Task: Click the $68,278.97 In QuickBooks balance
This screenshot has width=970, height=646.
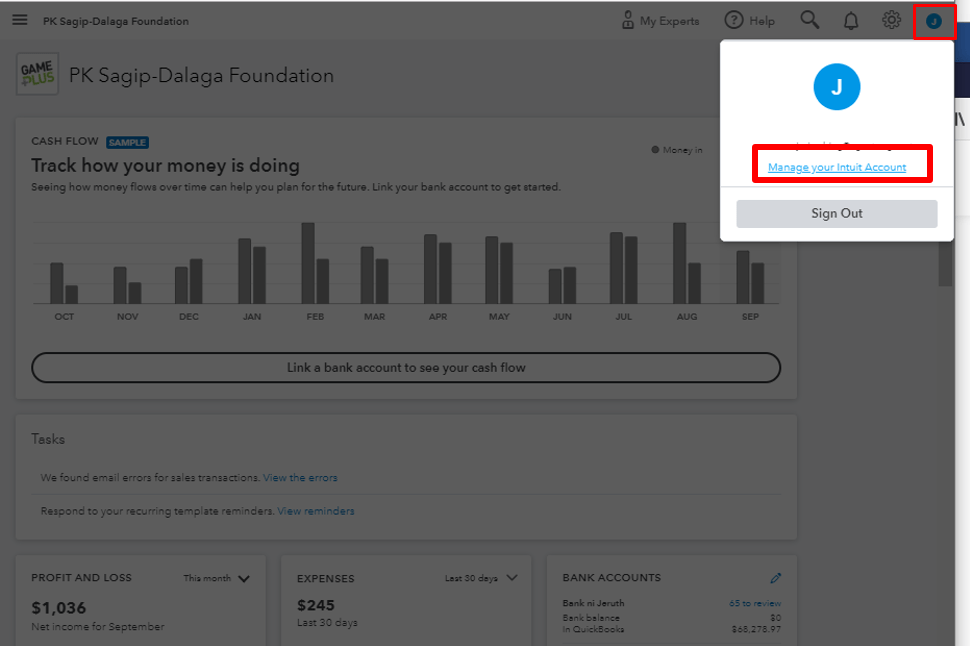Action: tap(756, 629)
